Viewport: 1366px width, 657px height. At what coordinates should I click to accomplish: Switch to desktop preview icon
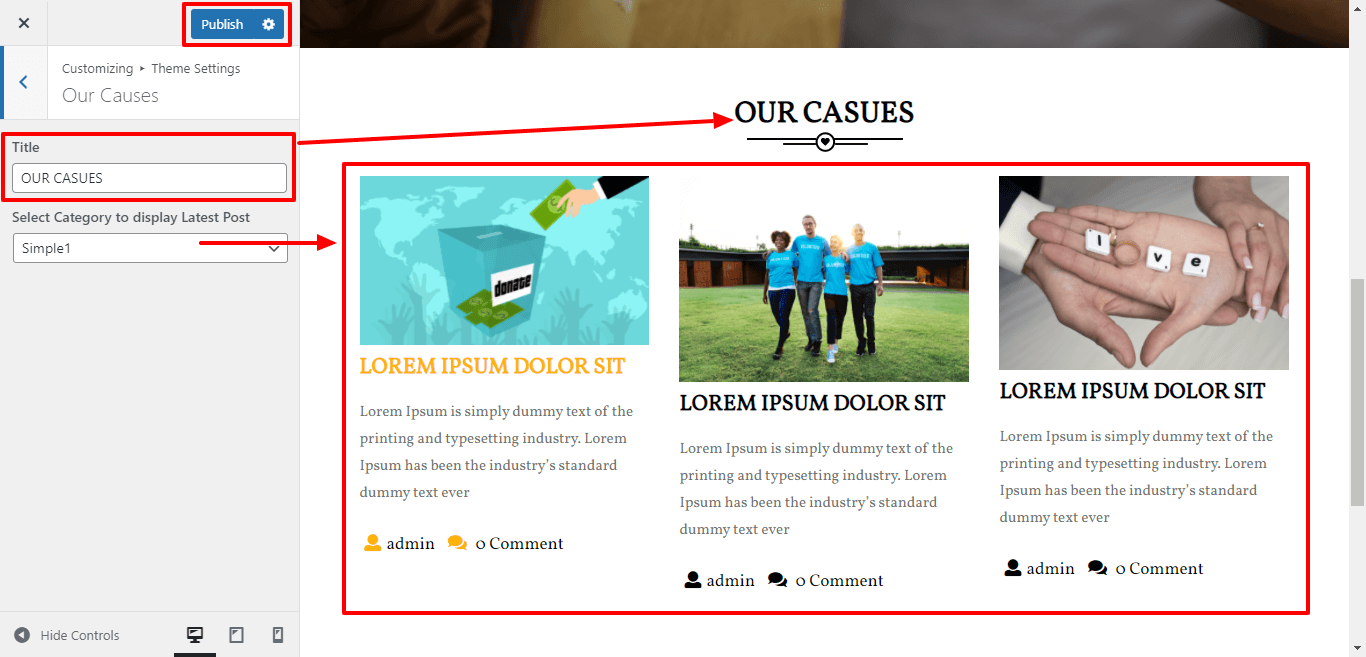[195, 635]
